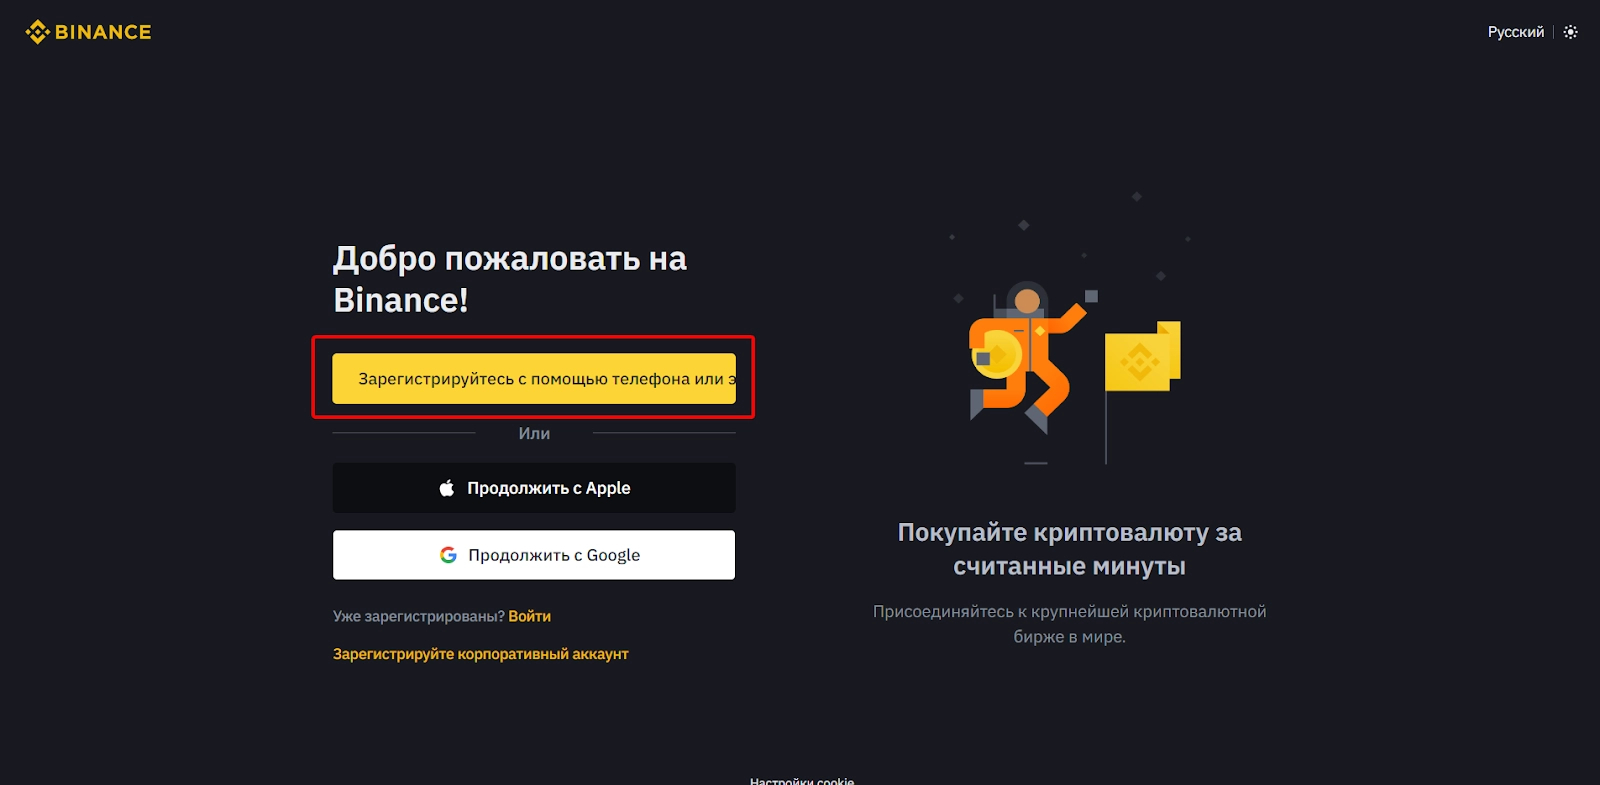This screenshot has width=1600, height=785.
Task: Open the Русский language selector
Action: 1515,32
